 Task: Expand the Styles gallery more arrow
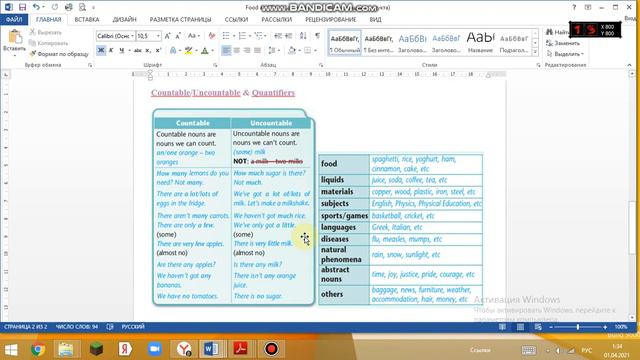[535, 52]
